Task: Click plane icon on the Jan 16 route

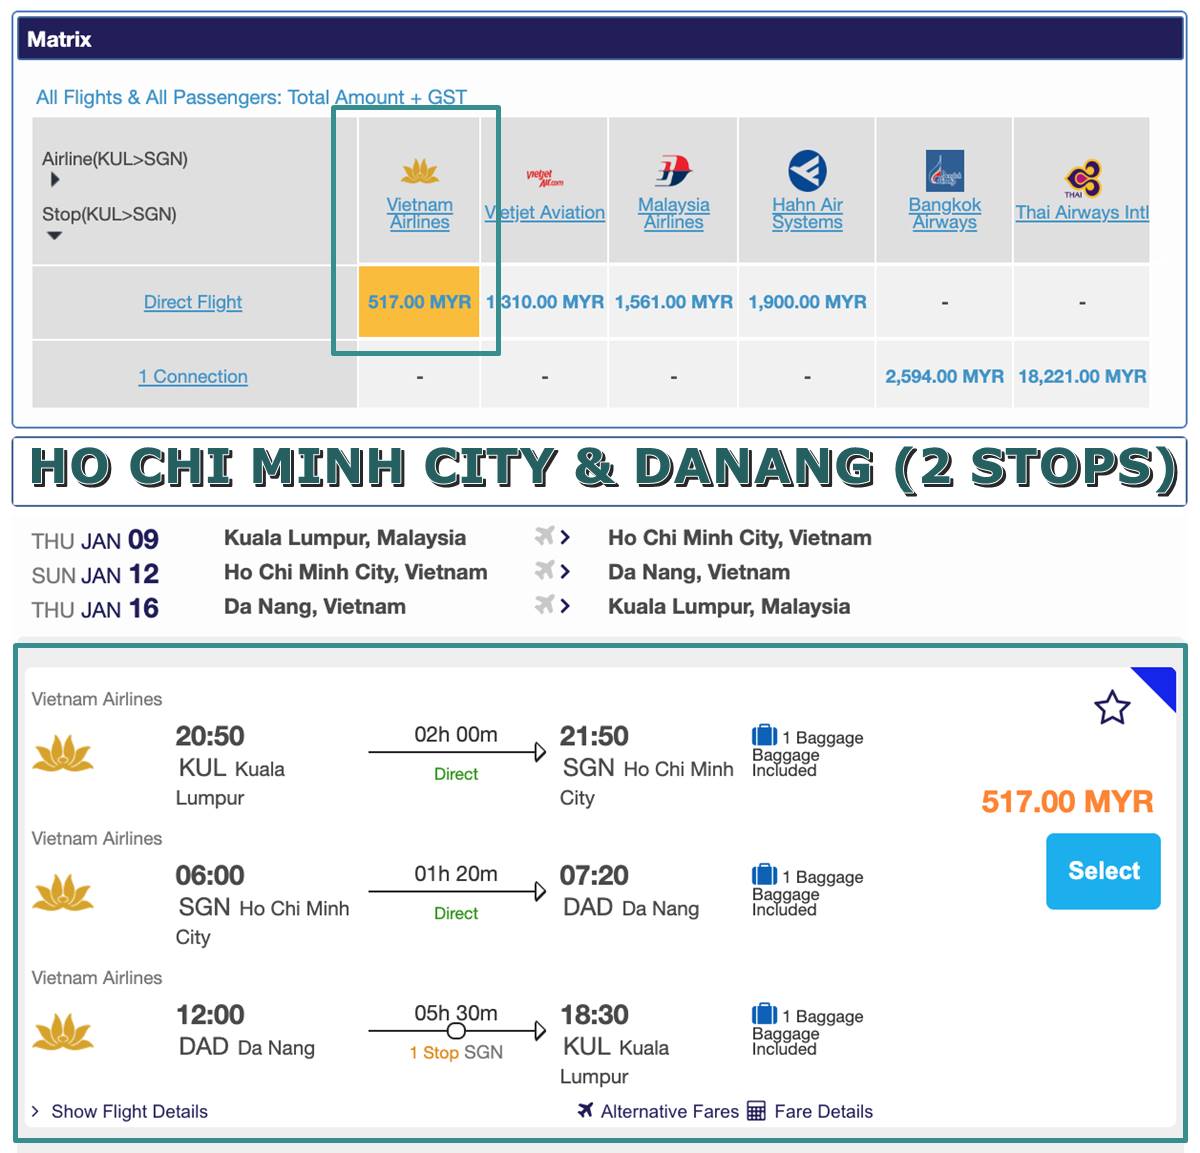Action: click(x=545, y=604)
